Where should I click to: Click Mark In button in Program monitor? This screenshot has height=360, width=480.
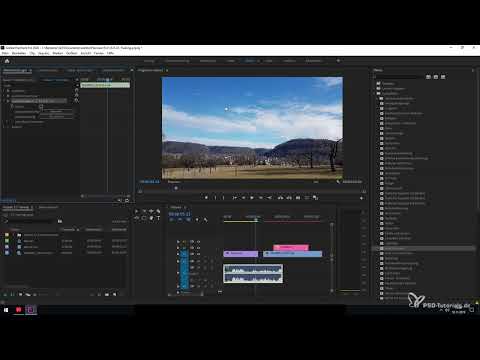pos(215,198)
